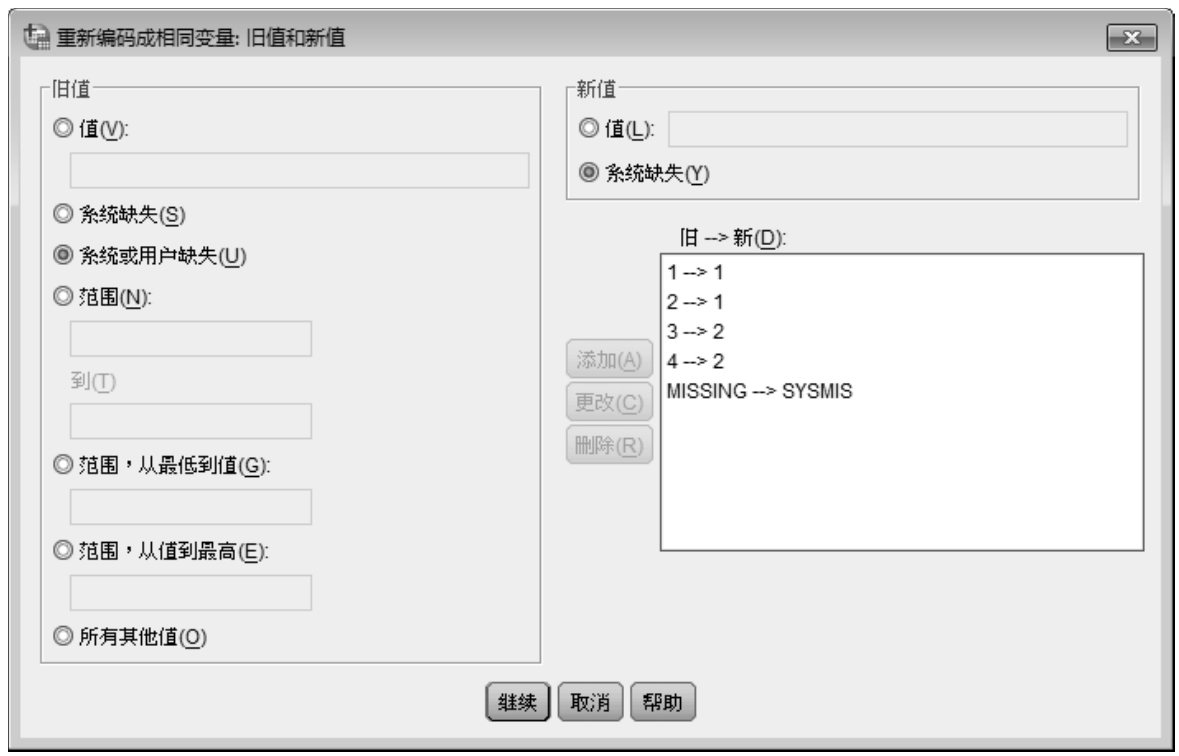Select new value 系统缺失(Y) radio button
This screenshot has width=1179, height=756.
[589, 173]
